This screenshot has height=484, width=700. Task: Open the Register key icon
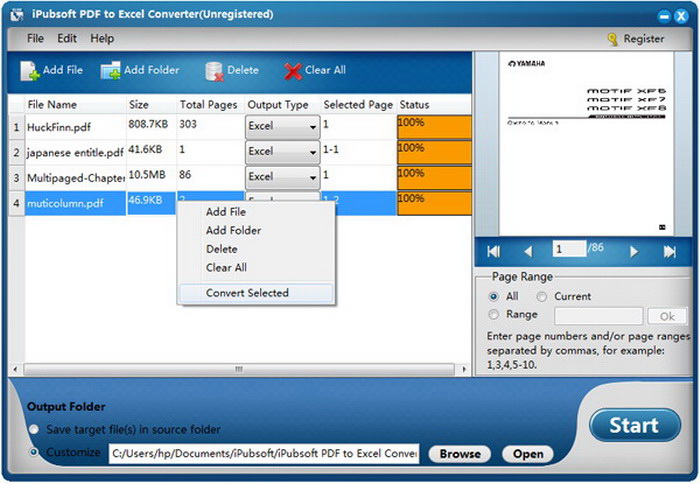(x=612, y=39)
